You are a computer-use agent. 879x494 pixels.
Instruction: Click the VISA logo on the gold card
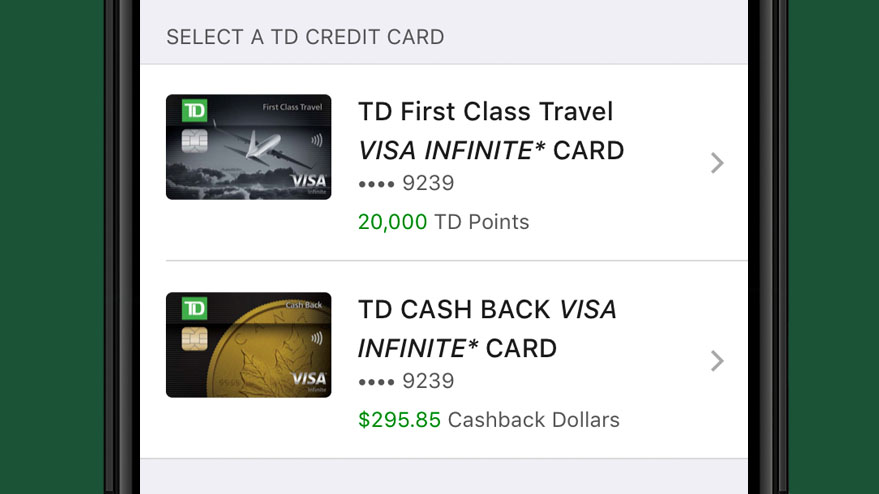coord(309,380)
